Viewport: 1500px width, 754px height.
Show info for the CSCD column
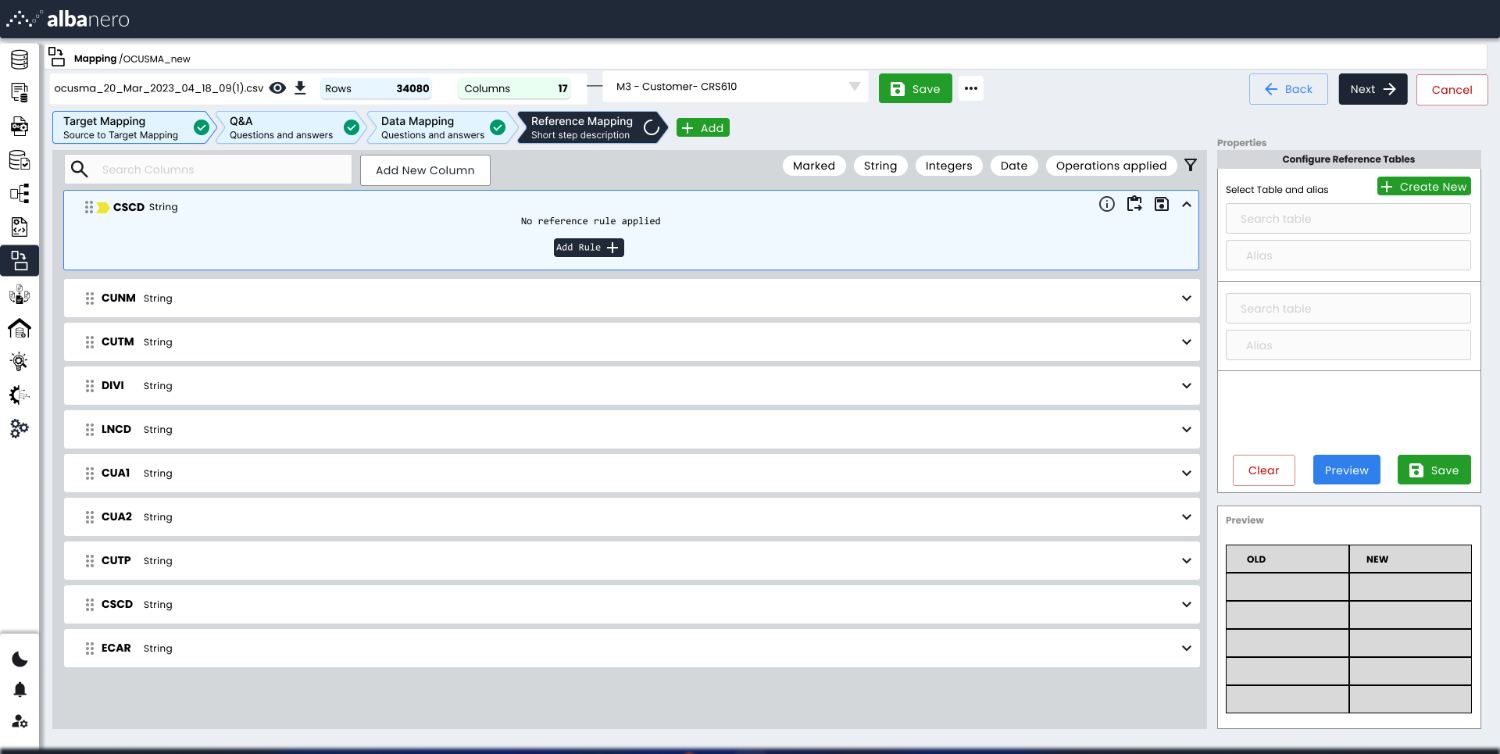(x=1107, y=204)
